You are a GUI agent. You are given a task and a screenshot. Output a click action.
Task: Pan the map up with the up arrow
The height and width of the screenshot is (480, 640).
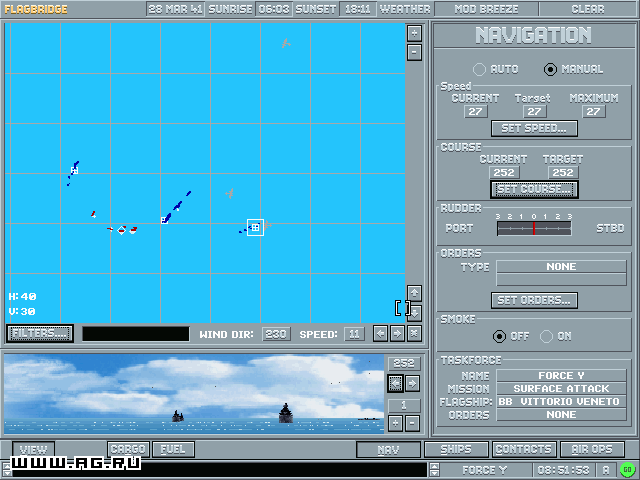(x=414, y=293)
